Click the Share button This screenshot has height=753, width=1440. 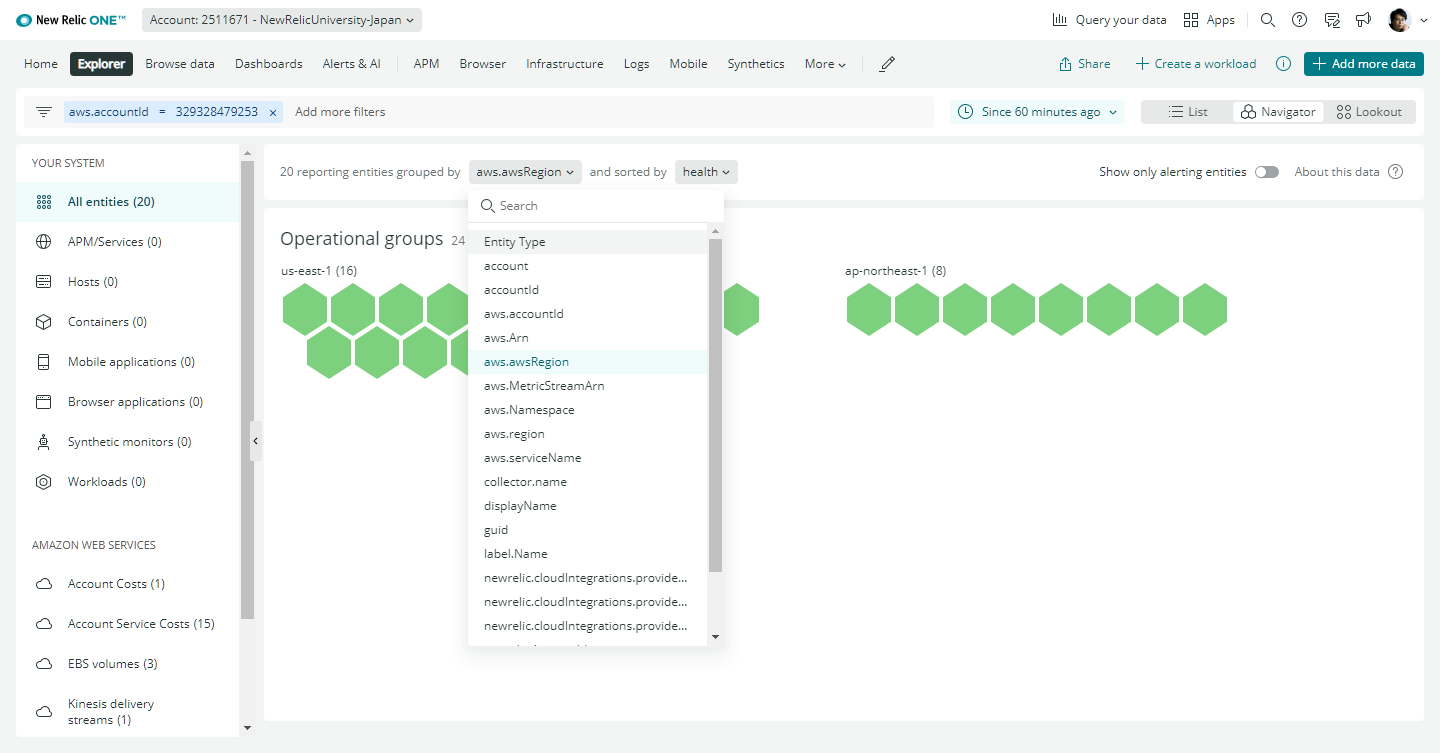pos(1085,64)
